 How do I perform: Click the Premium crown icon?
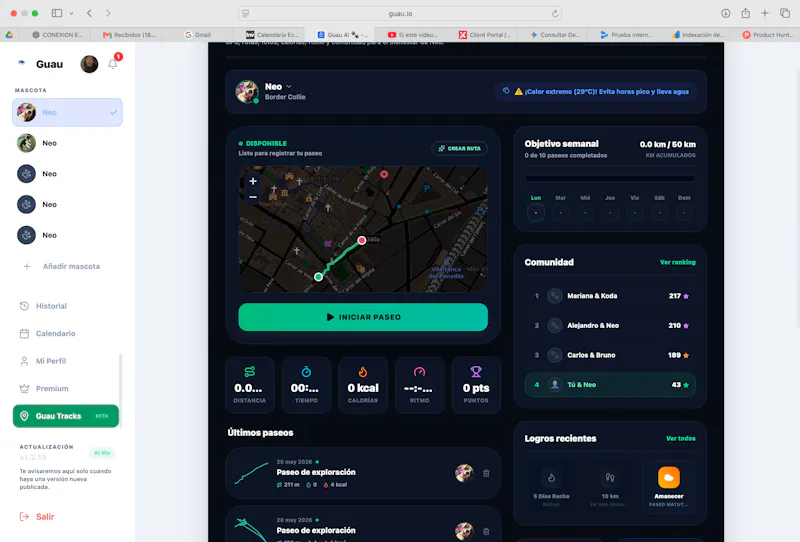[24, 388]
